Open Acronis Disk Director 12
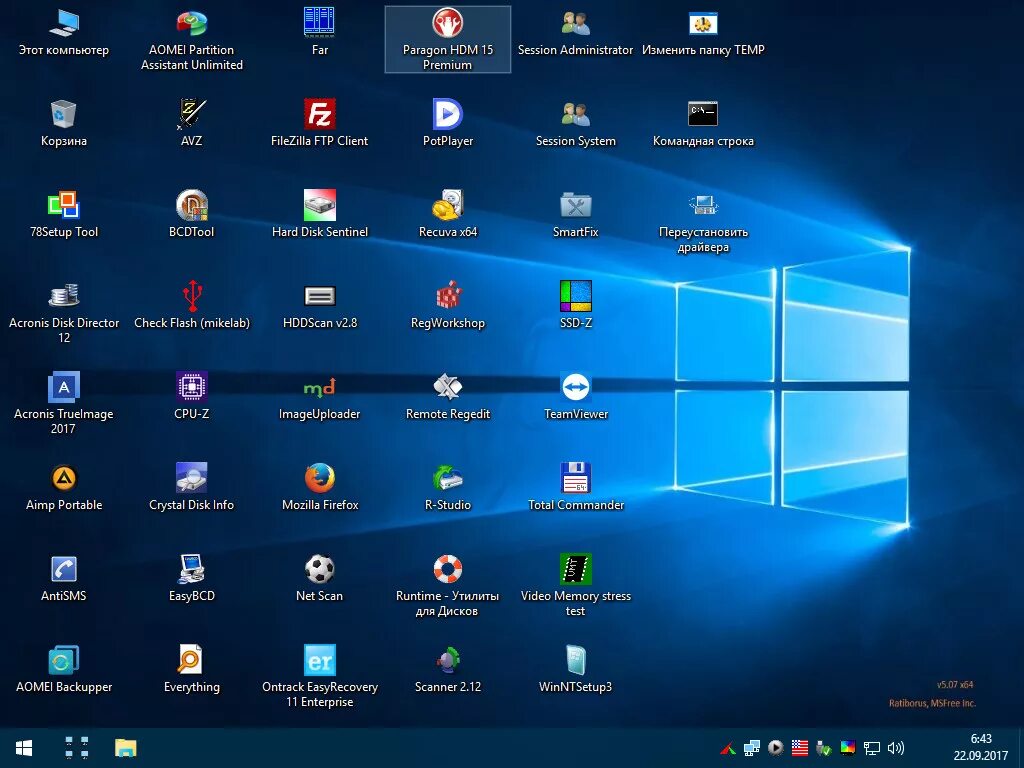 pyautogui.click(x=64, y=313)
